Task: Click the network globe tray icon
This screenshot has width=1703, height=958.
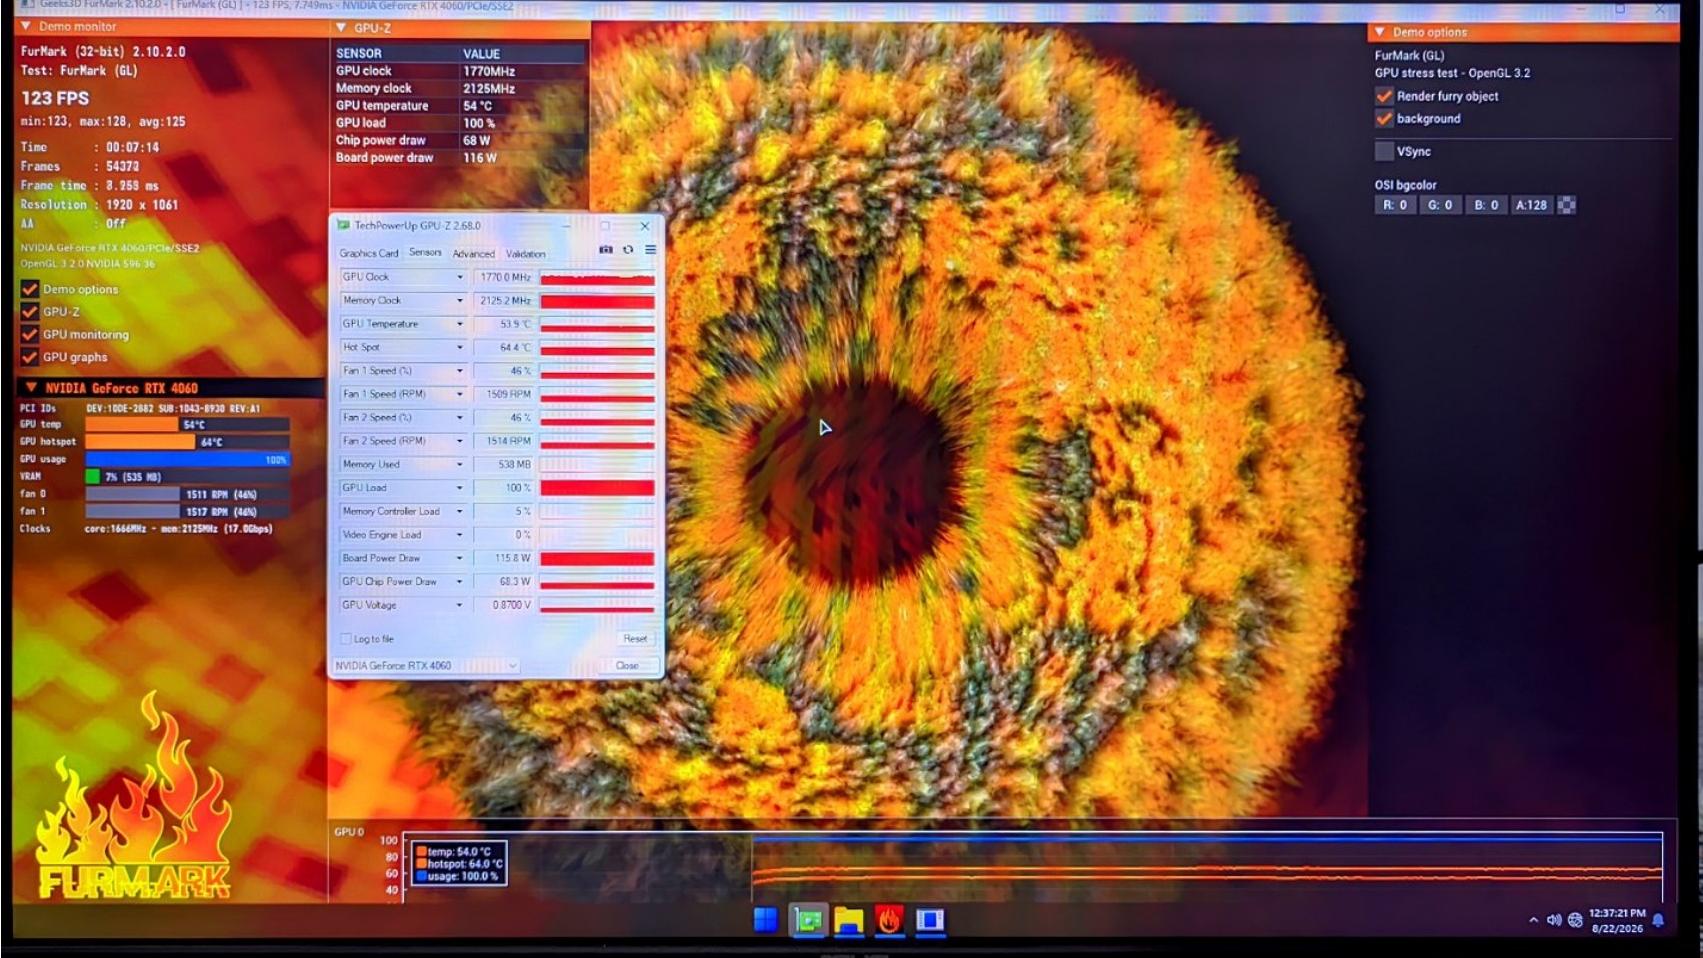Action: point(1575,920)
